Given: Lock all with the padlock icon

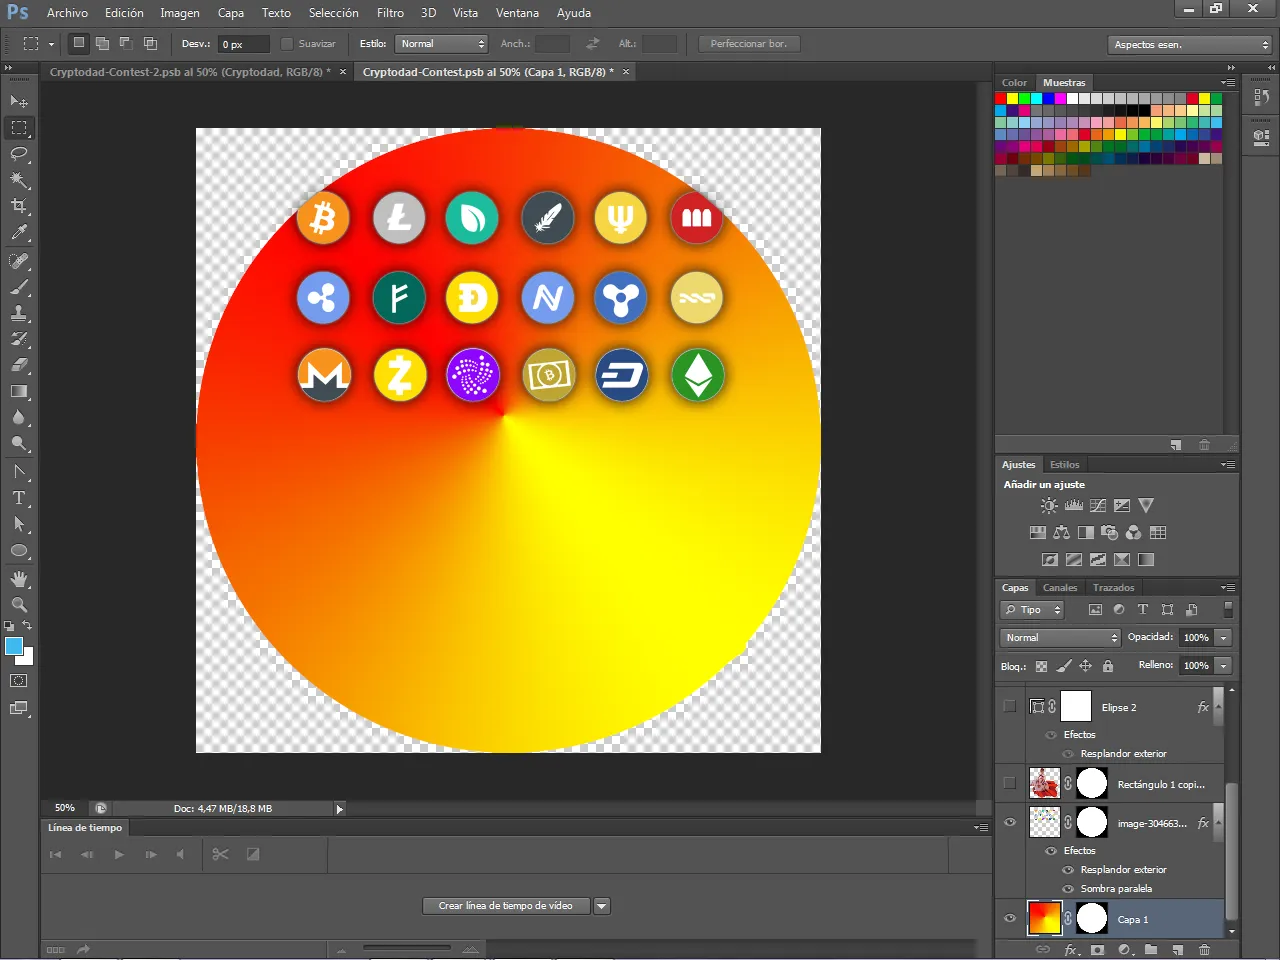Looking at the screenshot, I should 1108,666.
